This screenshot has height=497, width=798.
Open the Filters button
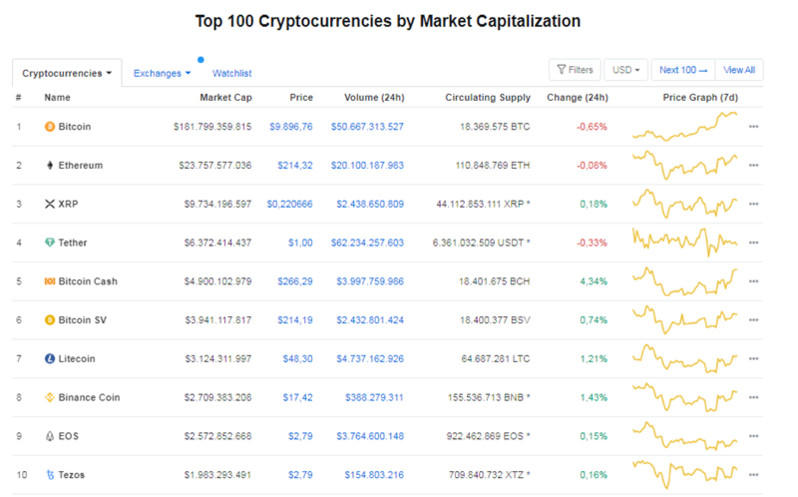574,70
